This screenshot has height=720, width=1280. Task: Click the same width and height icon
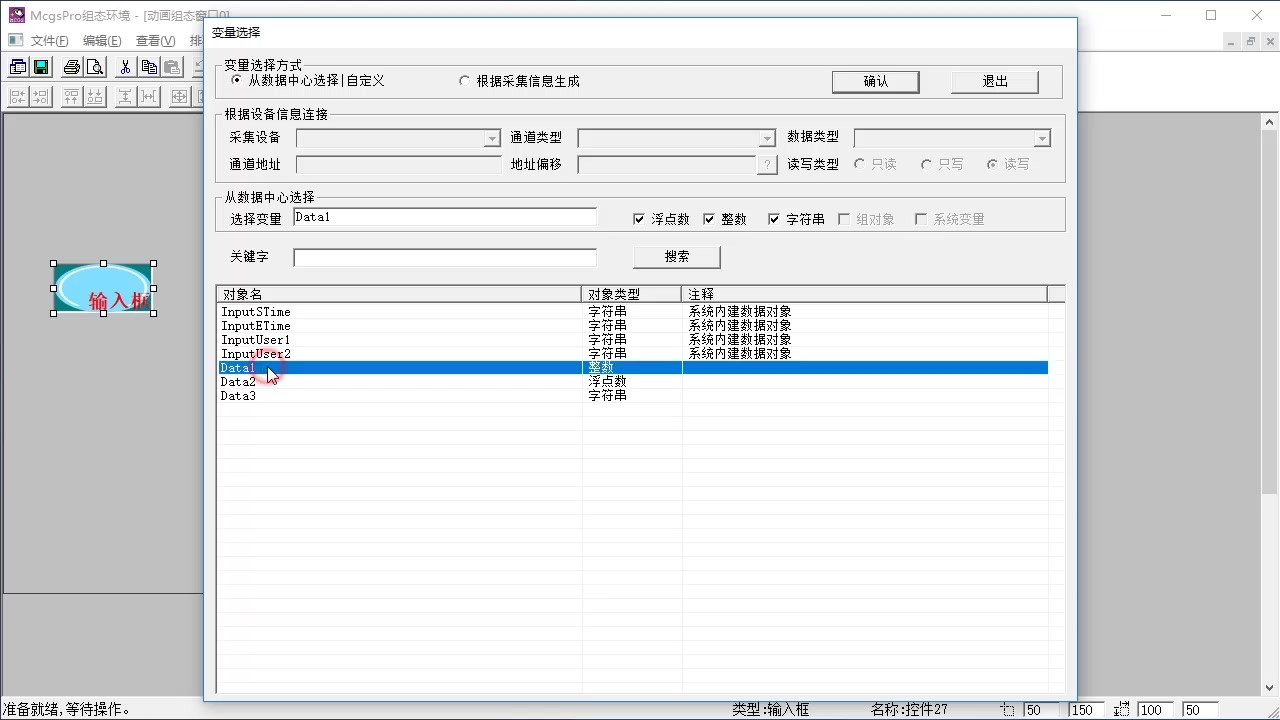[179, 96]
